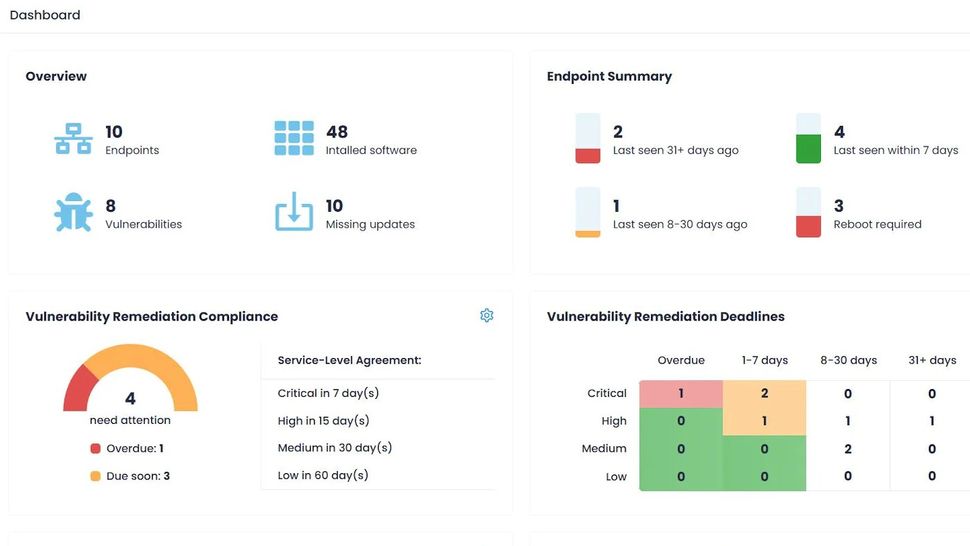970x546 pixels.
Task: Click the Last seen 31+ days bar icon
Action: (588, 139)
